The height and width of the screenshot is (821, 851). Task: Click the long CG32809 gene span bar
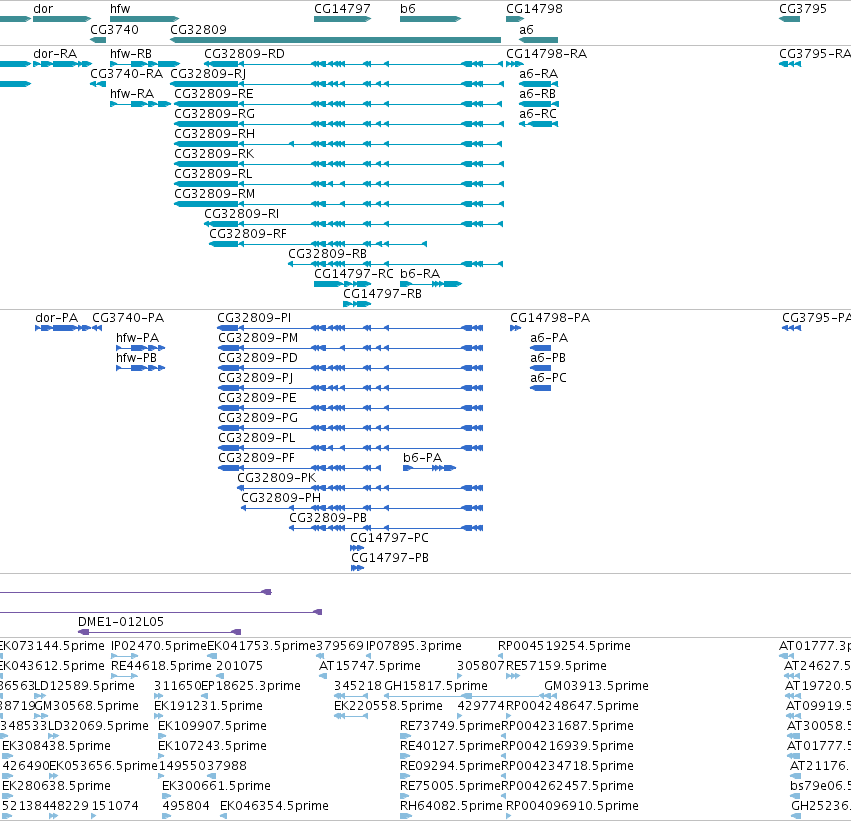pos(335,40)
